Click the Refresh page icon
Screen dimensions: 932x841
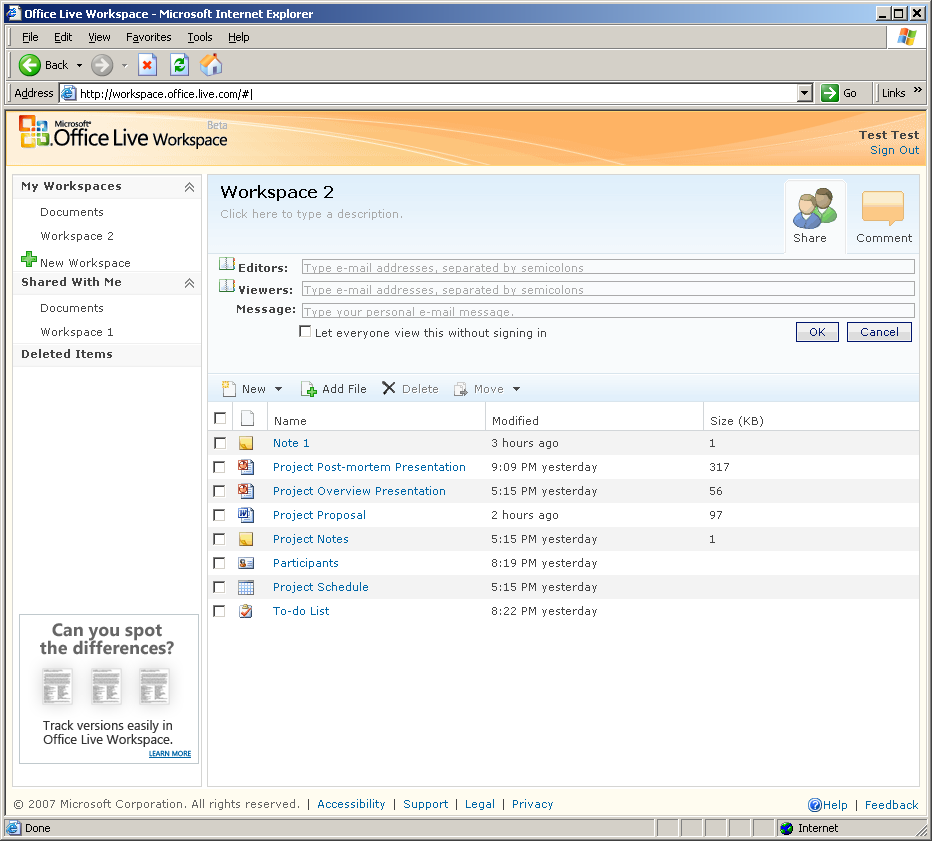click(x=180, y=65)
